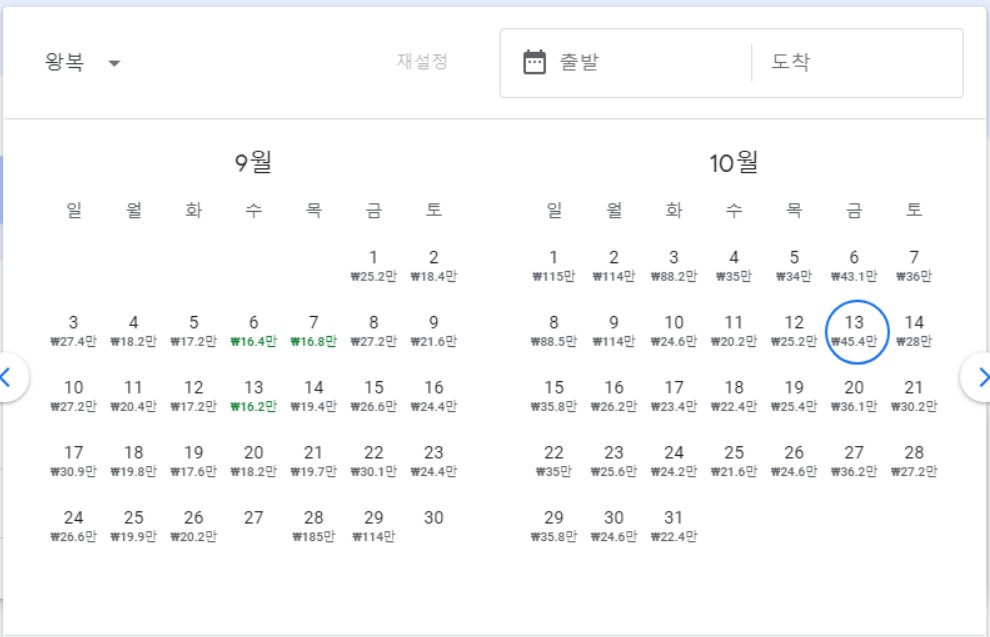Select September 27 without a fare shown
Screen dimensions: 990x637
tap(253, 517)
